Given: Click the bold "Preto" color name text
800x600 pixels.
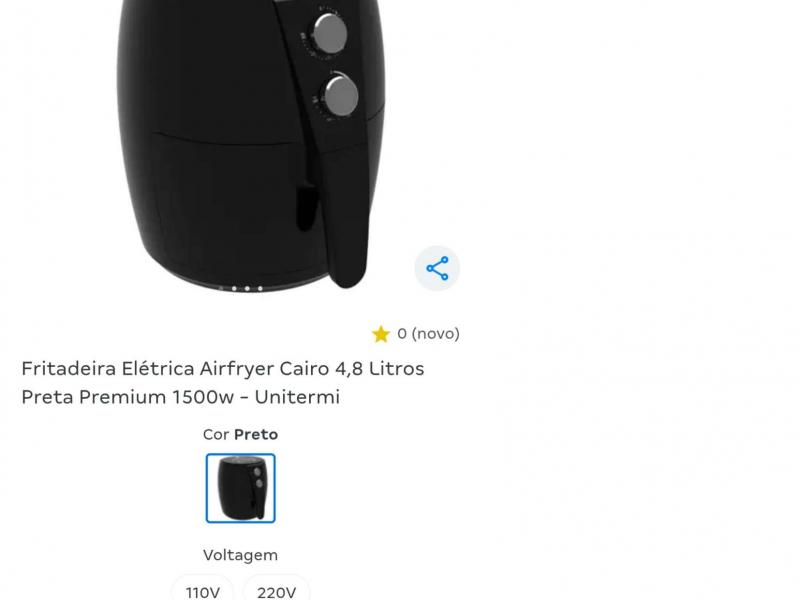Looking at the screenshot, I should tap(256, 435).
